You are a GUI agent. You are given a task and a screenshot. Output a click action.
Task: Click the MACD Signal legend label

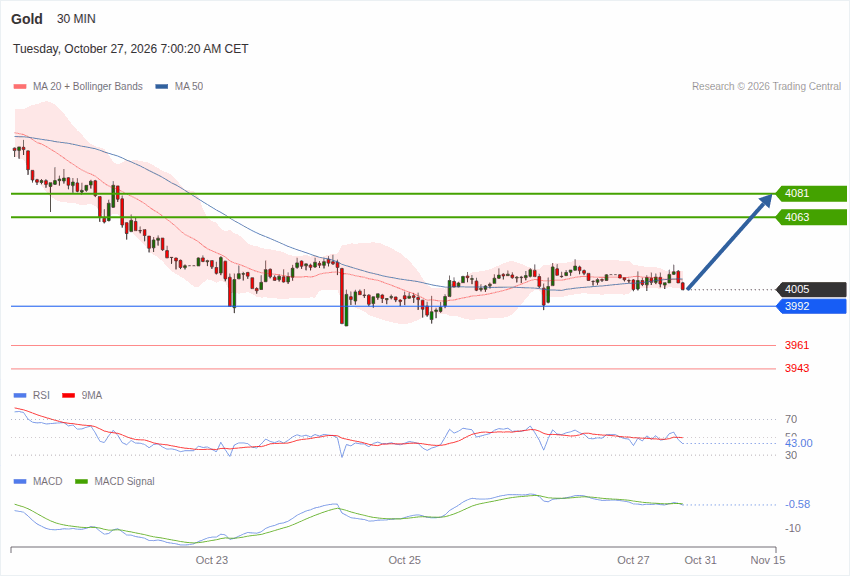pos(124,482)
